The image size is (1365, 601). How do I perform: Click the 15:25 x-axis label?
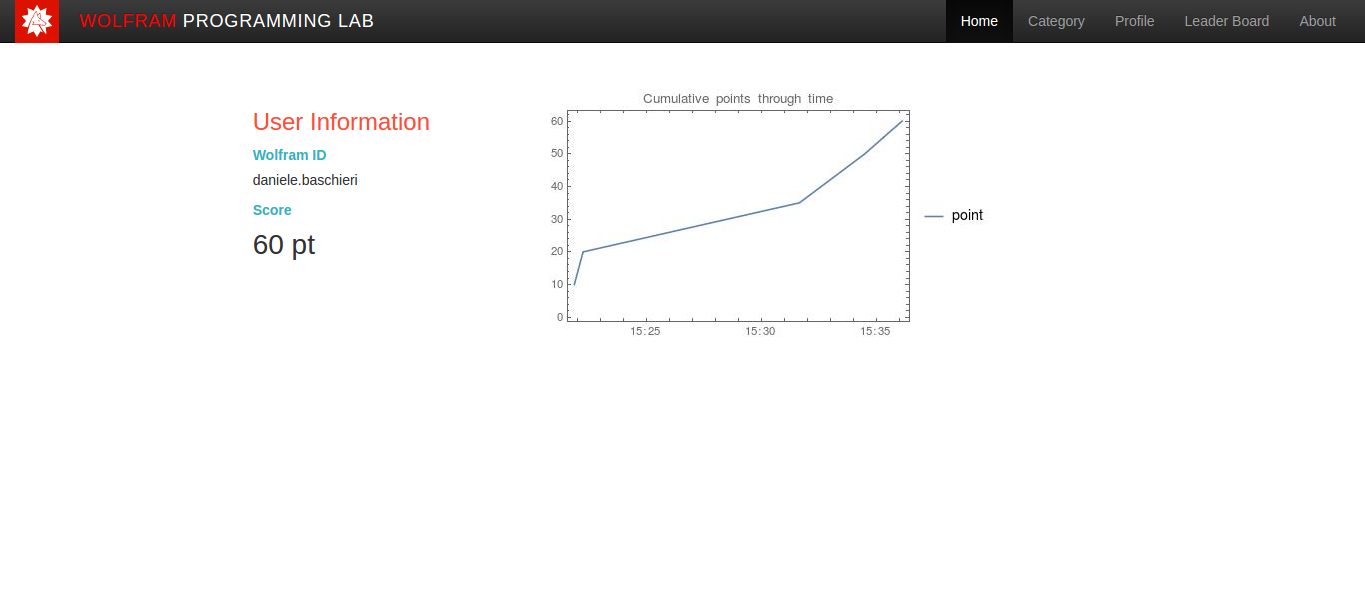(x=645, y=331)
